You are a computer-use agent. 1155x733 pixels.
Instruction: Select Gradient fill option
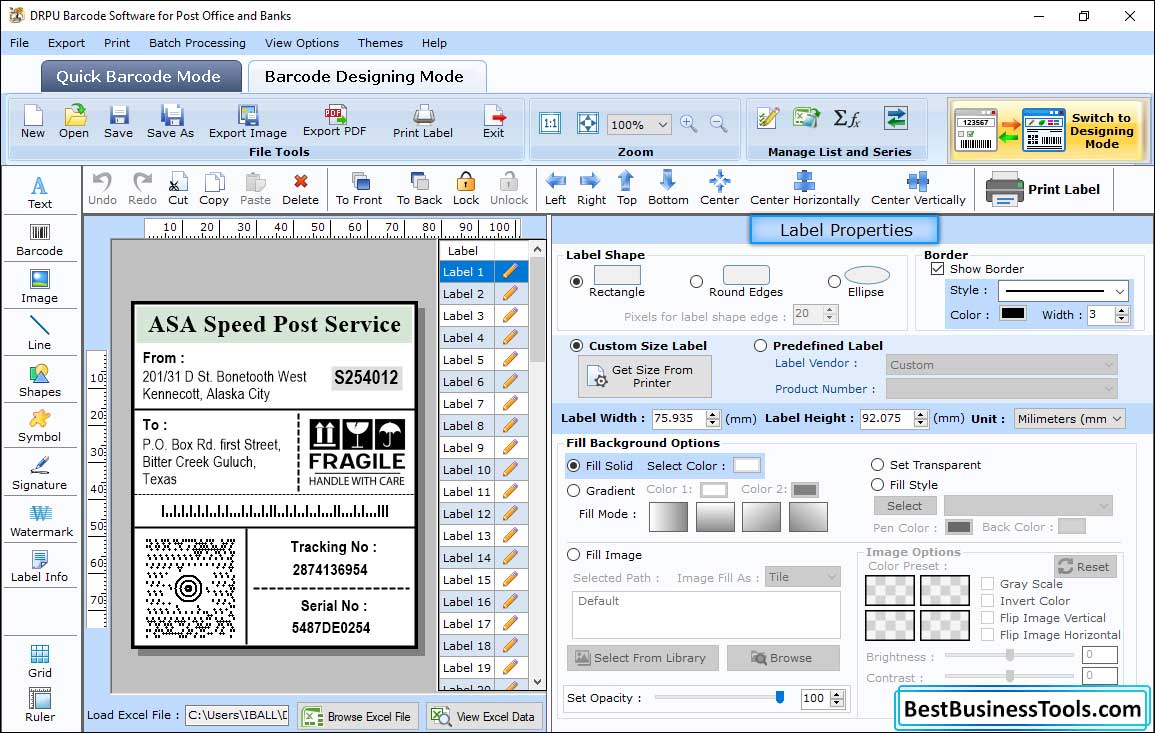(x=574, y=491)
